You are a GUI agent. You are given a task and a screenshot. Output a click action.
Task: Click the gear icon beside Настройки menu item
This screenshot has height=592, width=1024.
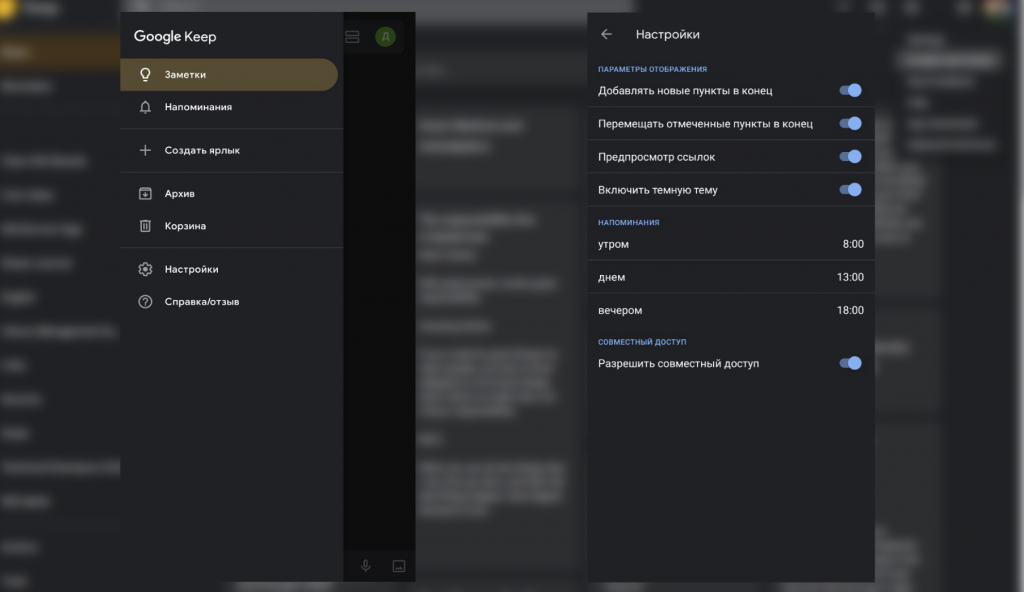145,269
